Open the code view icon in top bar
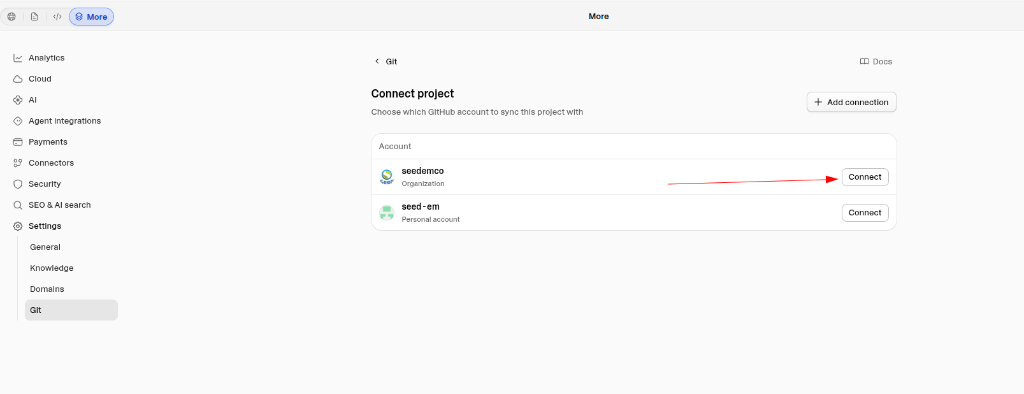The height and width of the screenshot is (394, 1024). click(57, 17)
